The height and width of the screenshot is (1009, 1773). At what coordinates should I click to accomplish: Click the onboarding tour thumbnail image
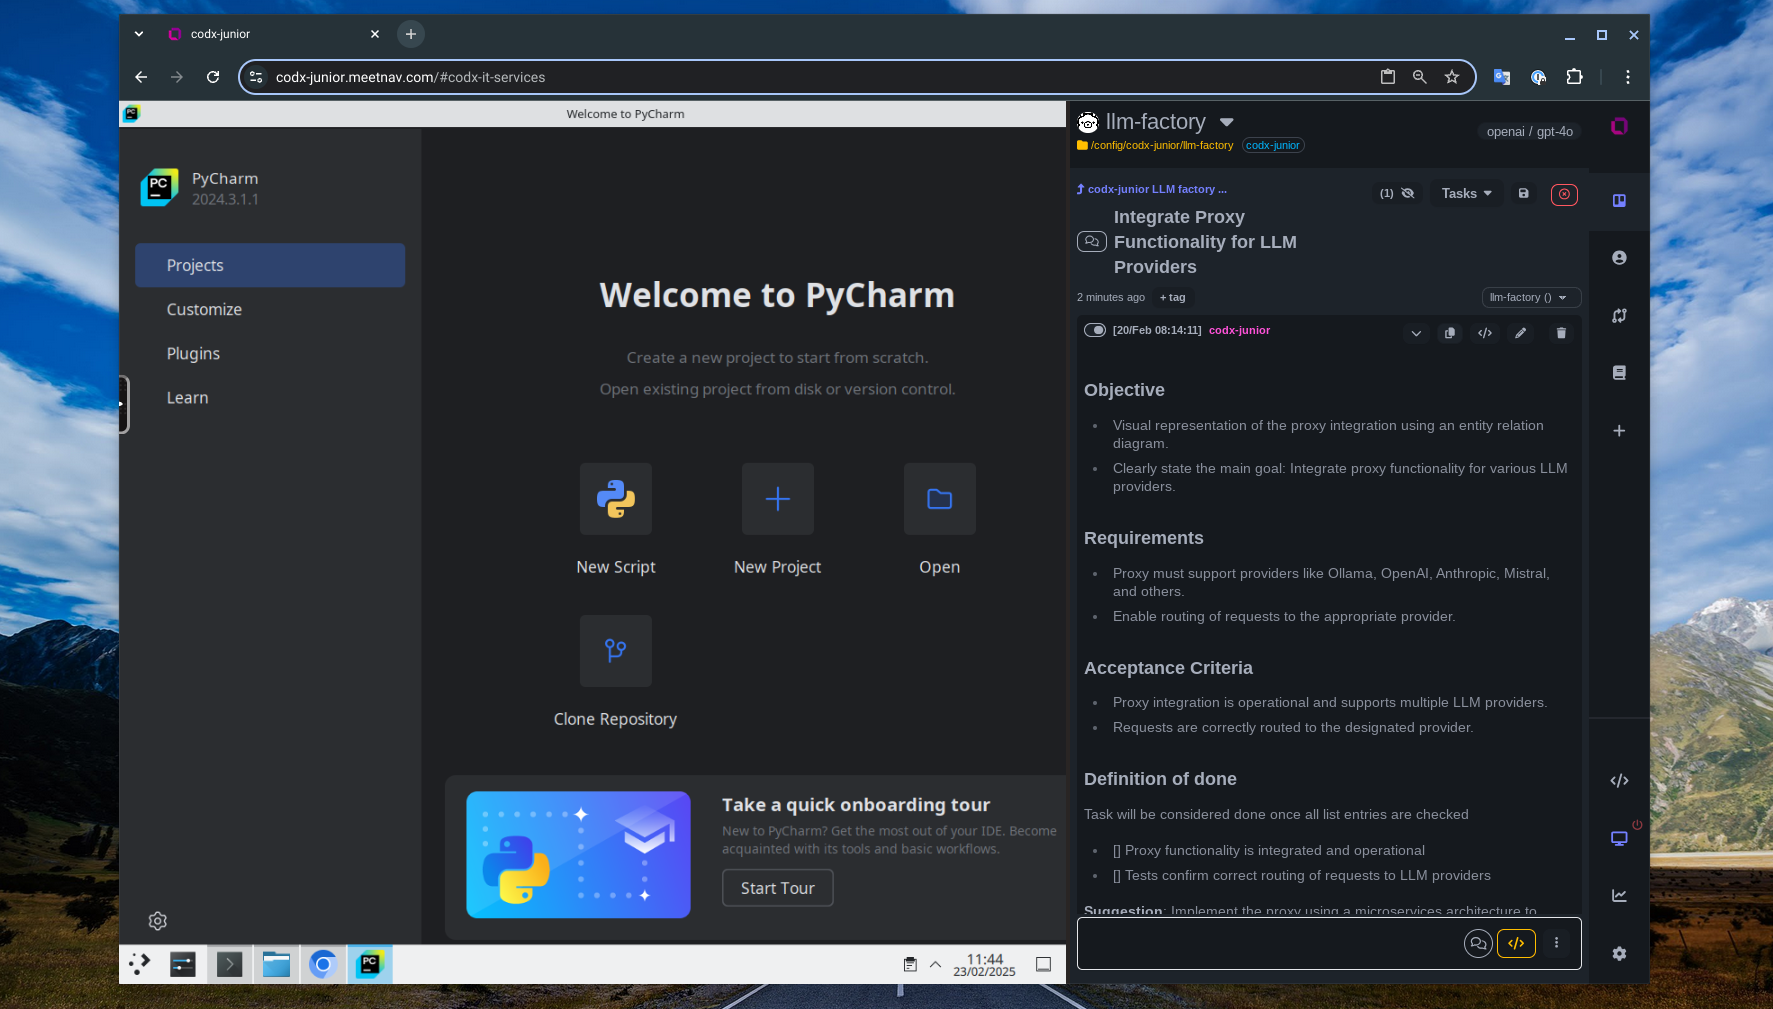(578, 855)
